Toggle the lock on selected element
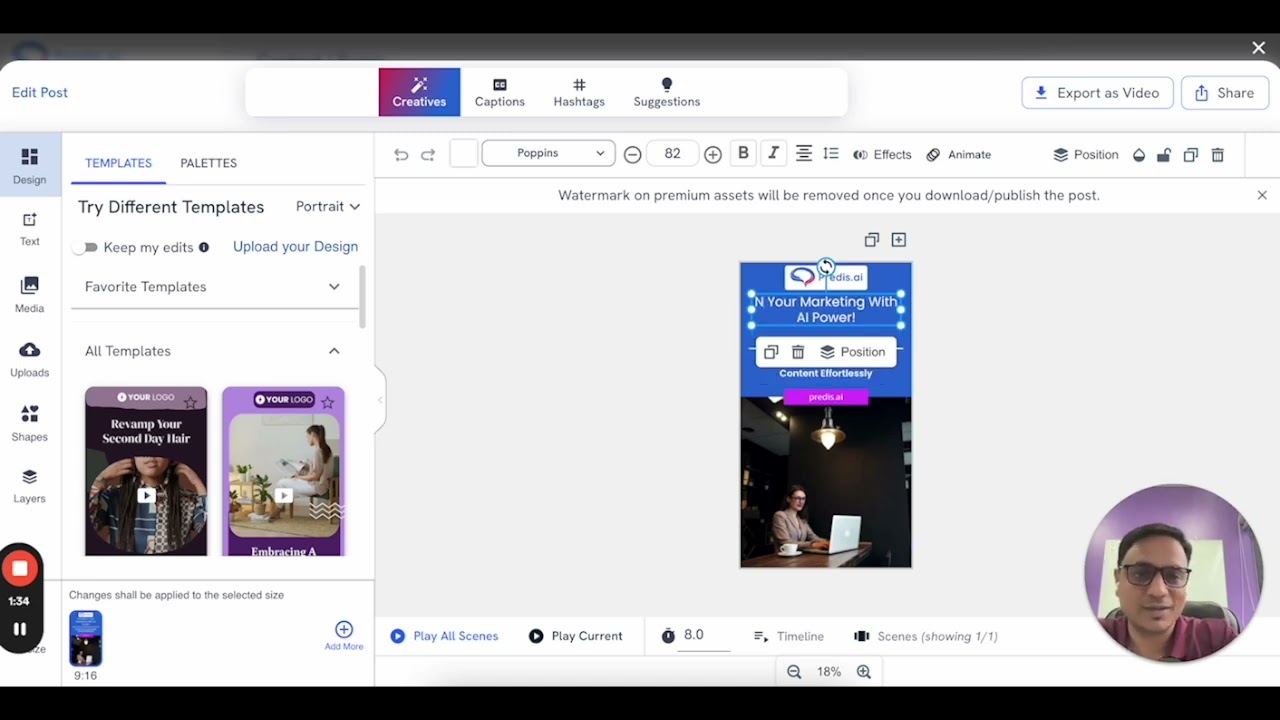Screen dimensions: 1280x720 pos(1164,155)
